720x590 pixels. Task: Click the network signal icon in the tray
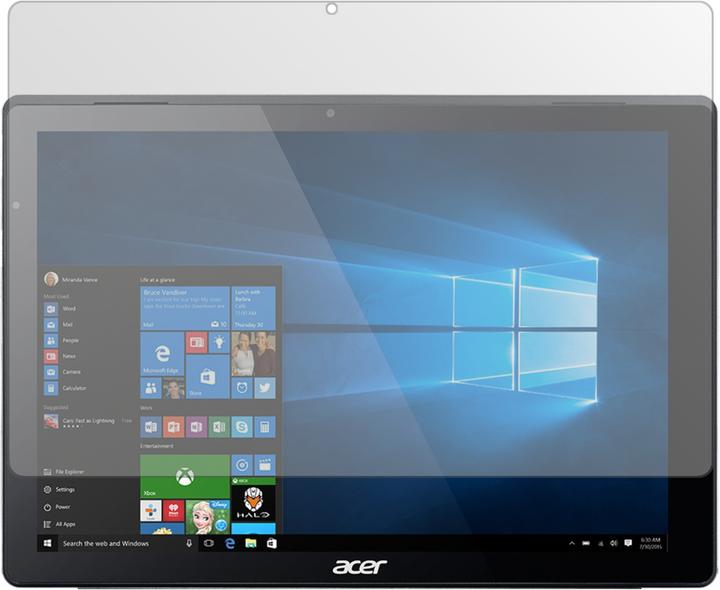click(x=601, y=544)
